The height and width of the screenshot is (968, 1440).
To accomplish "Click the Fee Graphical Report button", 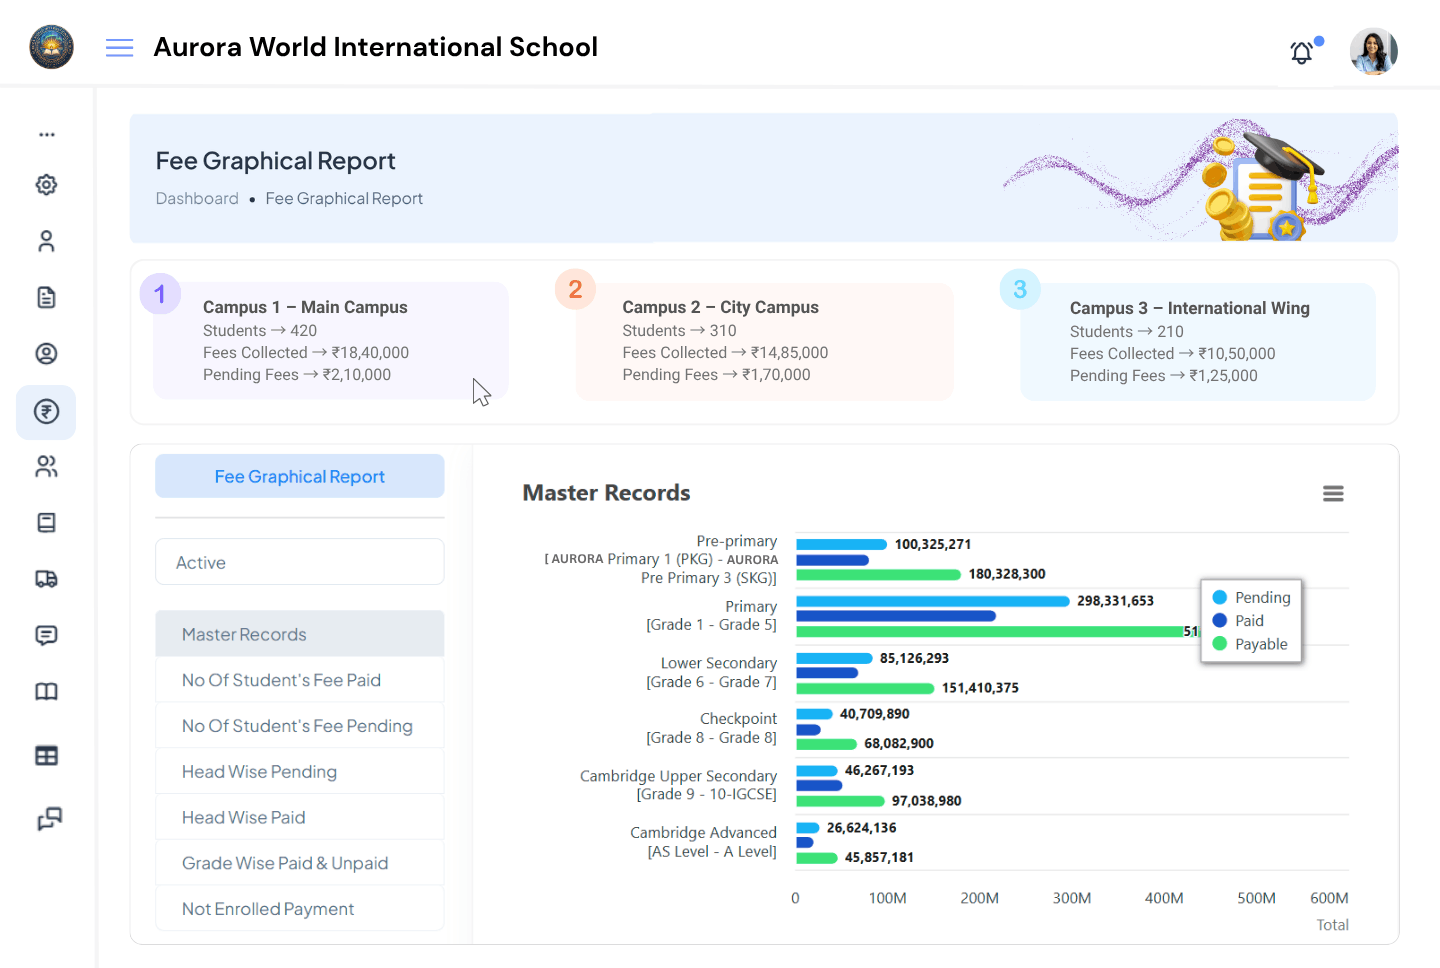I will (x=299, y=476).
